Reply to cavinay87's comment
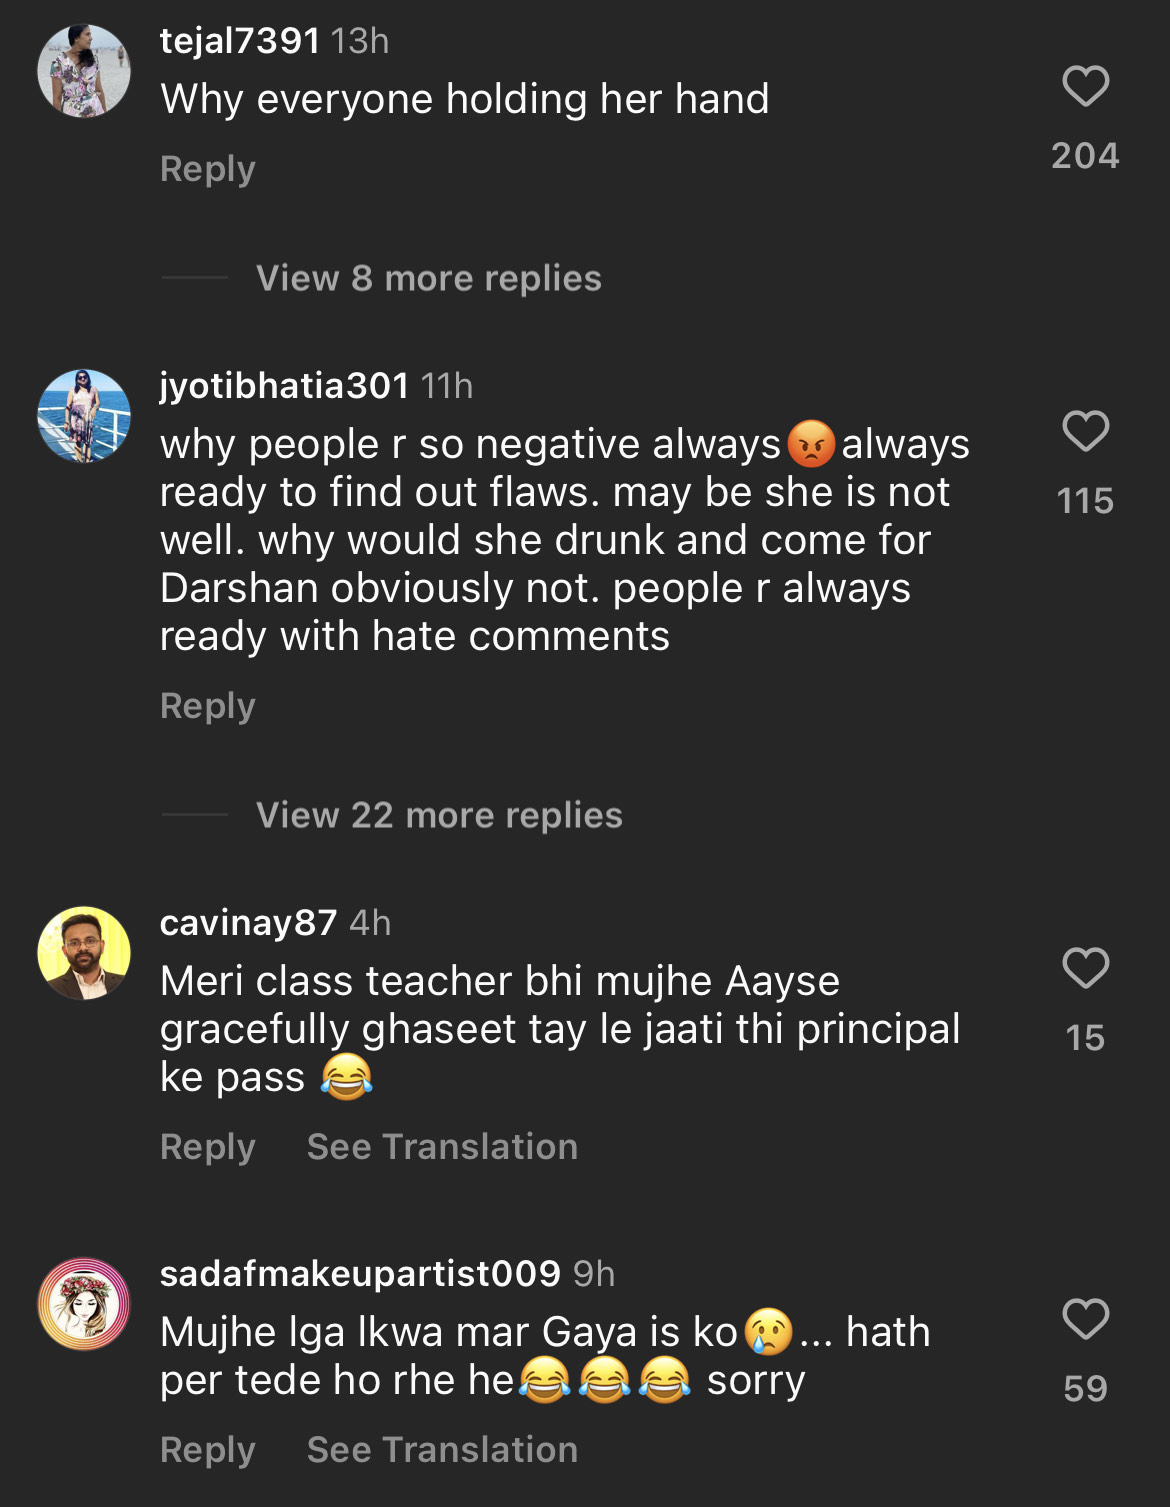 pyautogui.click(x=208, y=1147)
